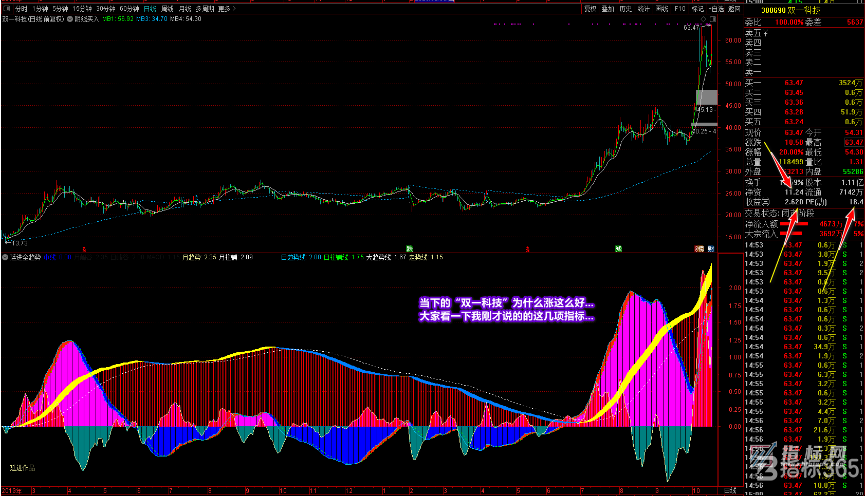Click the 现价 63.47 current price row
The image size is (868, 496).
774,132
